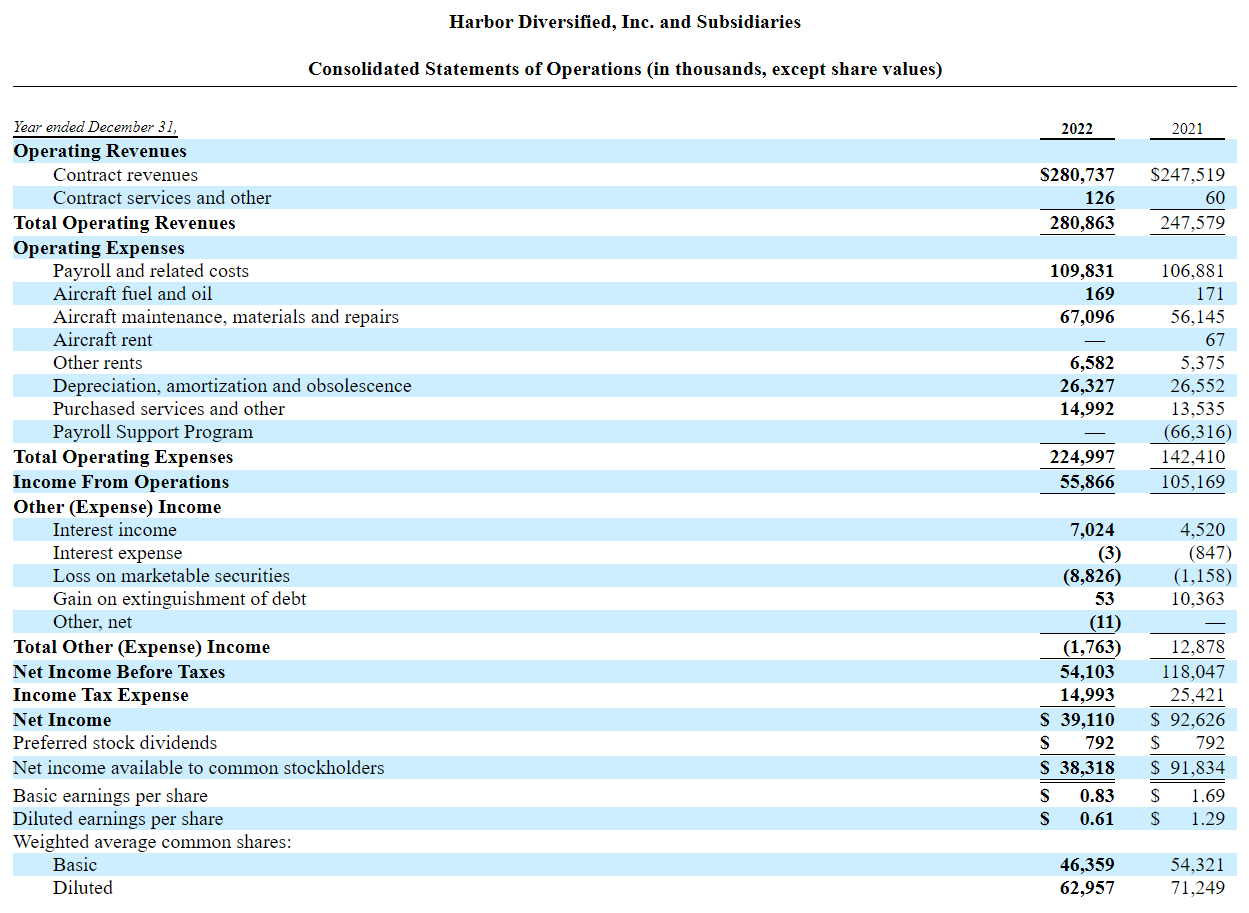This screenshot has width=1249, height=913.
Task: Select the $247,519 contract revenues value
Action: coord(1188,175)
